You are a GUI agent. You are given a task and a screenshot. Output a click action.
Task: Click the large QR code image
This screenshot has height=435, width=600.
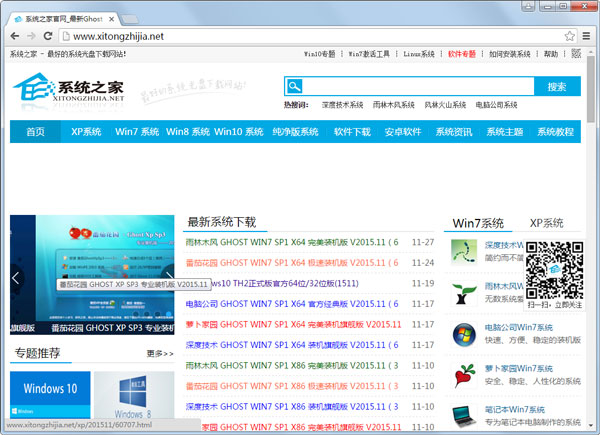(554, 270)
